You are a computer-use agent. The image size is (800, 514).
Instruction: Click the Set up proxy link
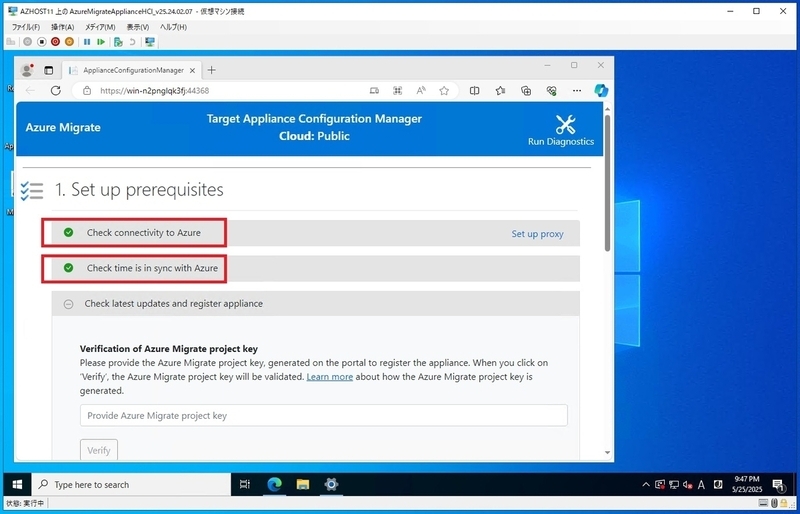pyautogui.click(x=537, y=234)
